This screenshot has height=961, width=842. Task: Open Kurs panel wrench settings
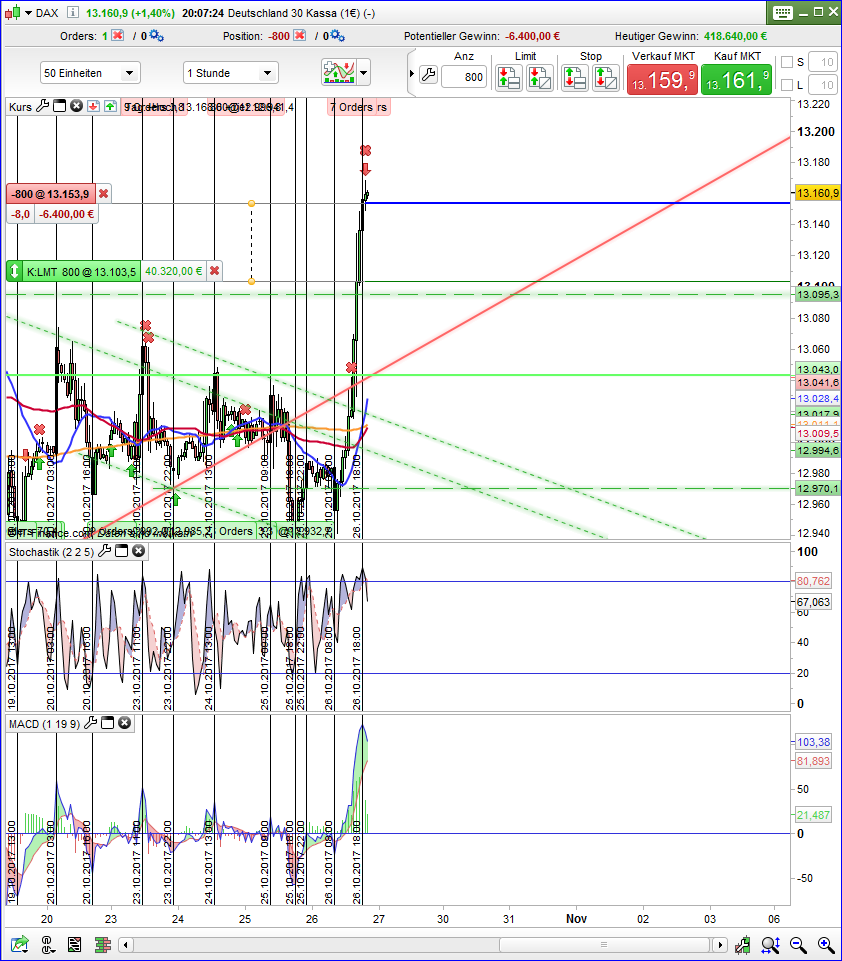tap(42, 106)
